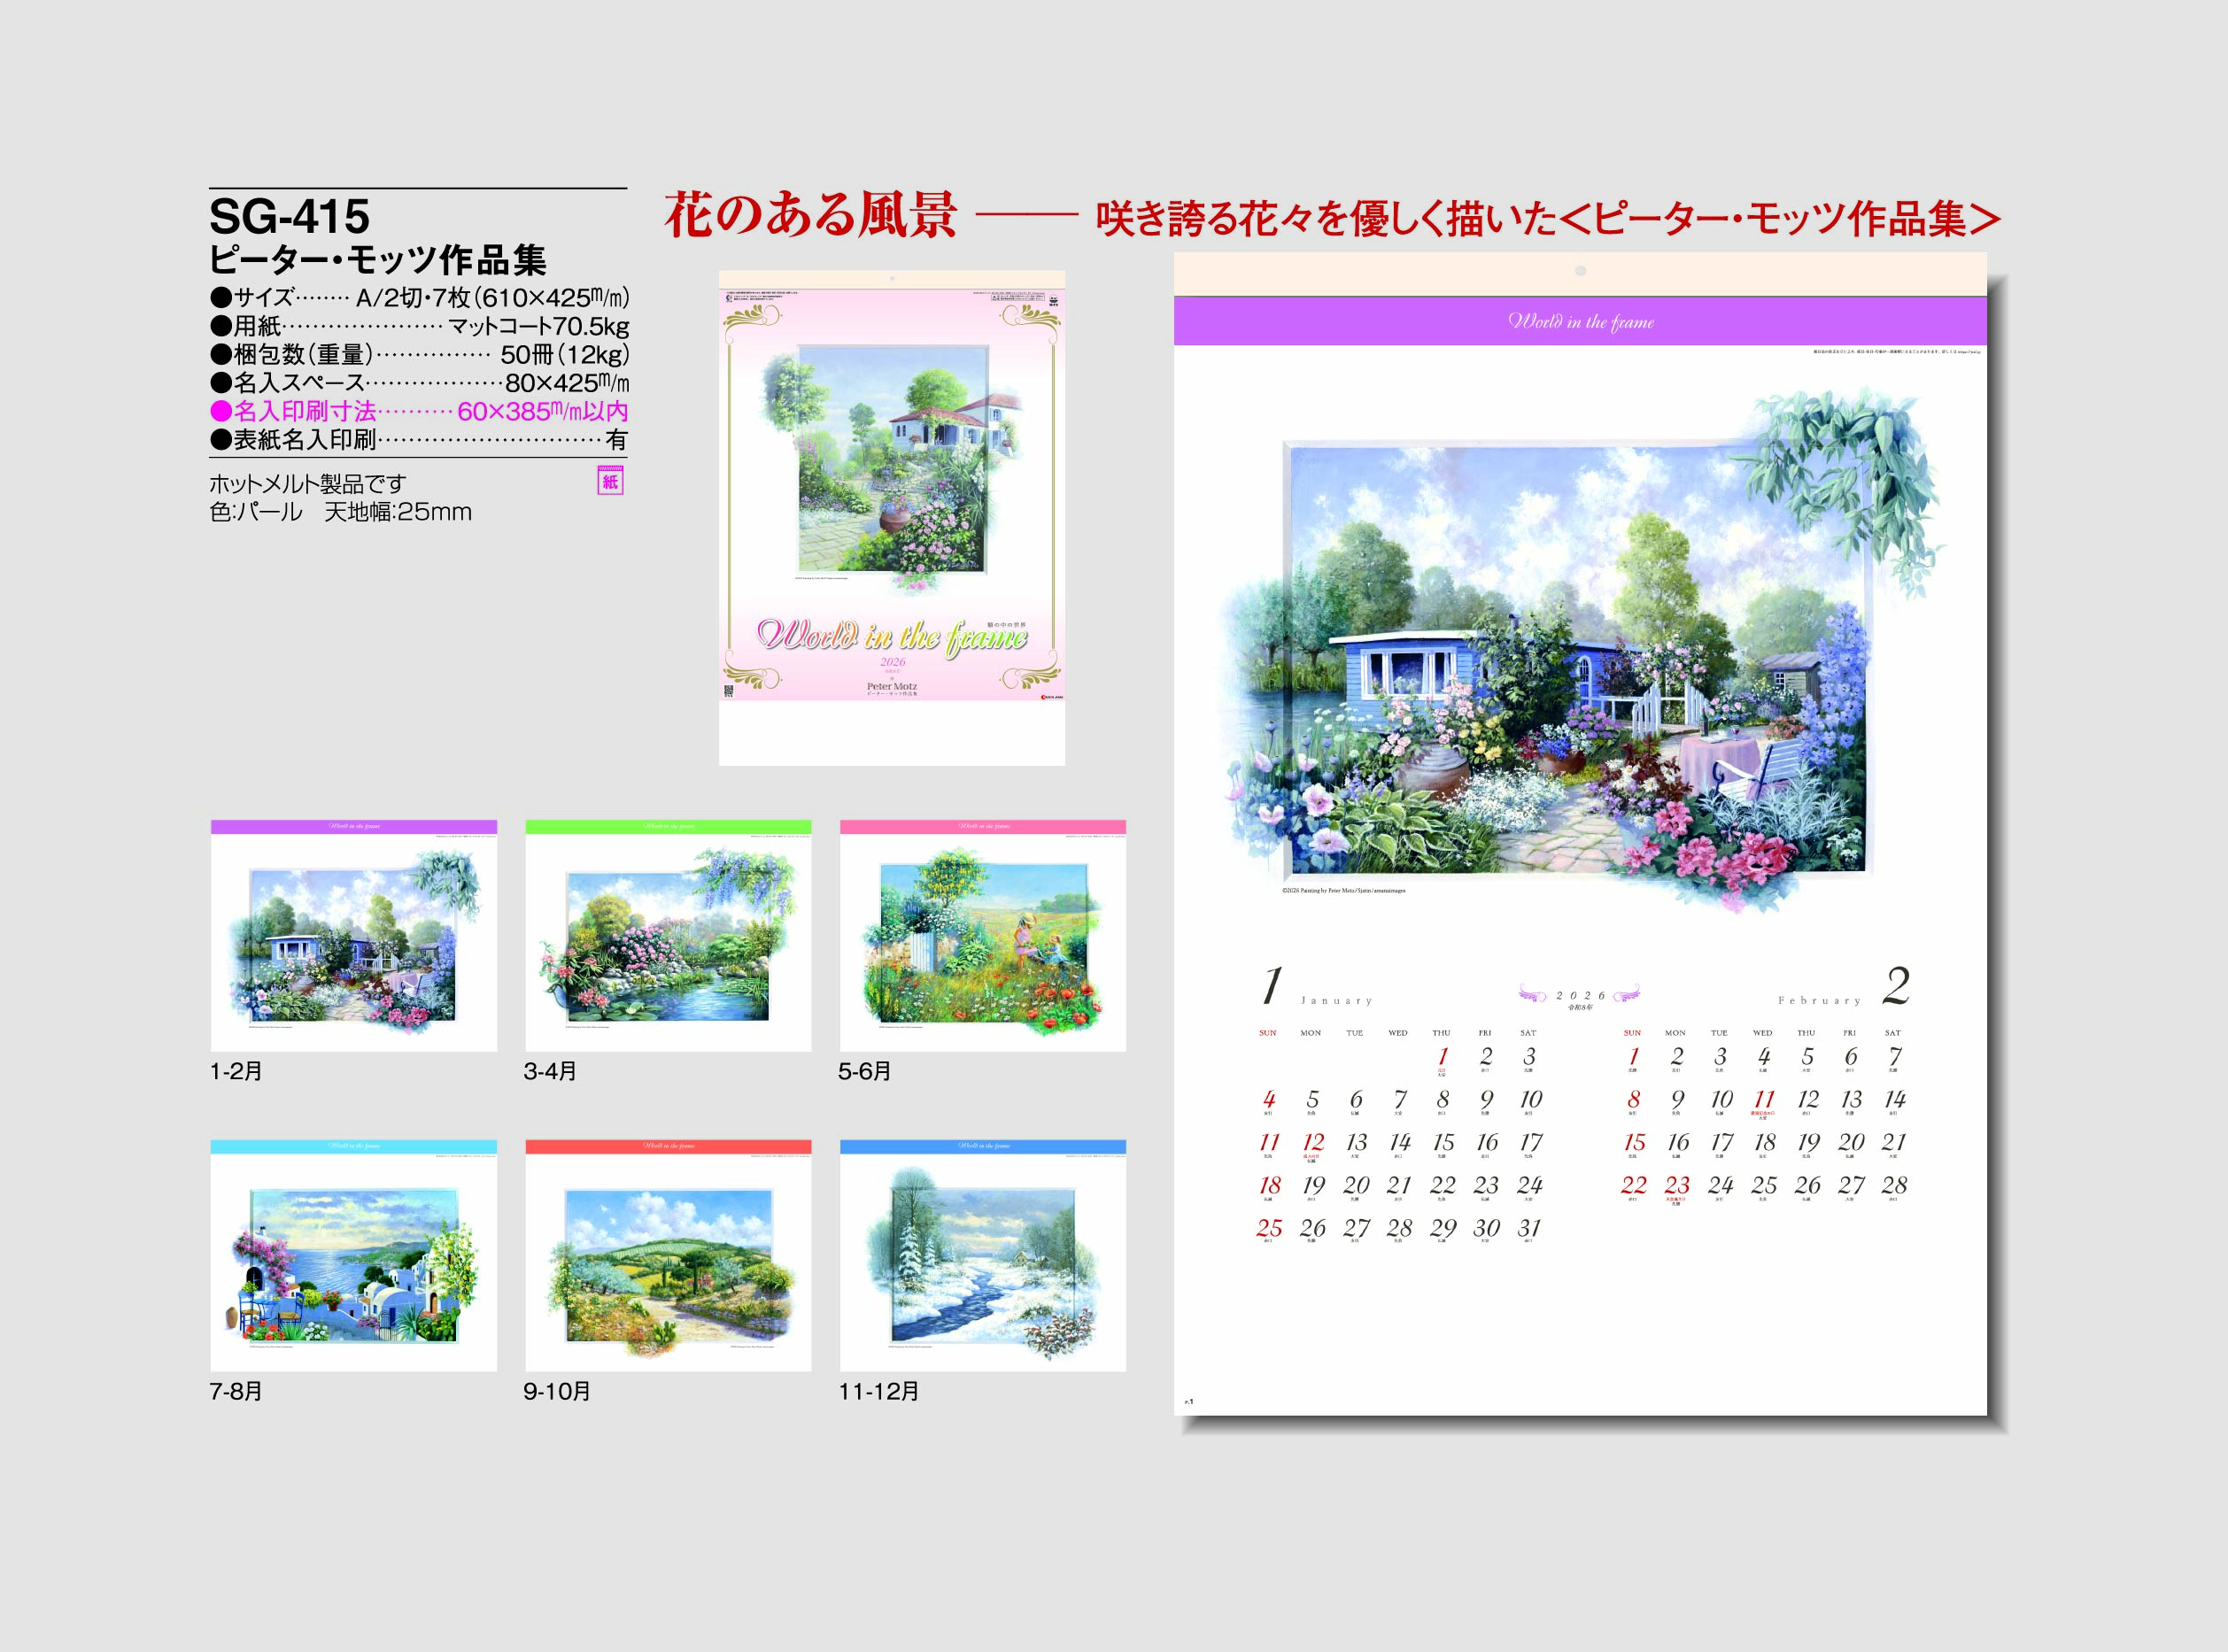The width and height of the screenshot is (2228, 1652).
Task: Click the February month label
Action: (x=1819, y=1000)
